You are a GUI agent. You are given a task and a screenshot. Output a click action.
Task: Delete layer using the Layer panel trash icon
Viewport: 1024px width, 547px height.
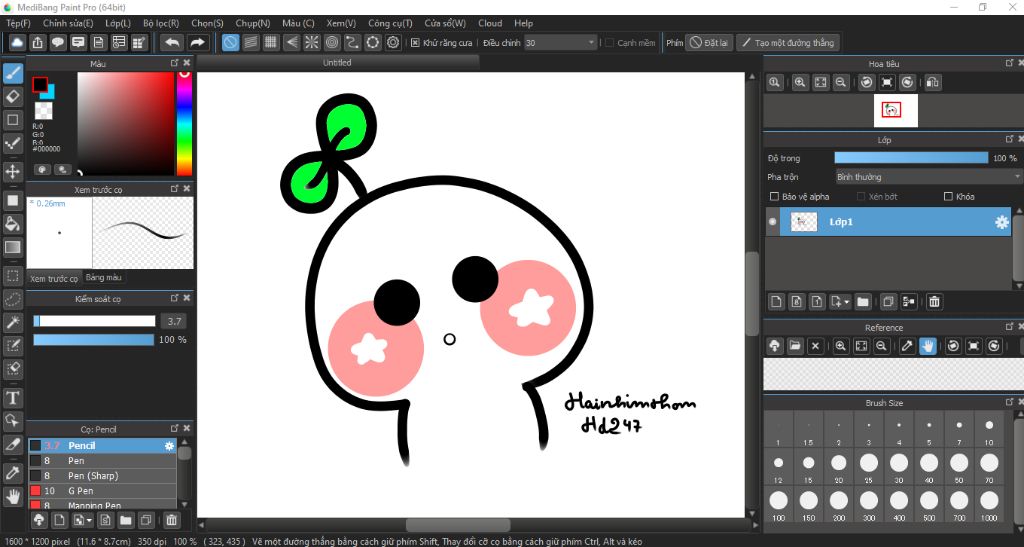tap(934, 301)
